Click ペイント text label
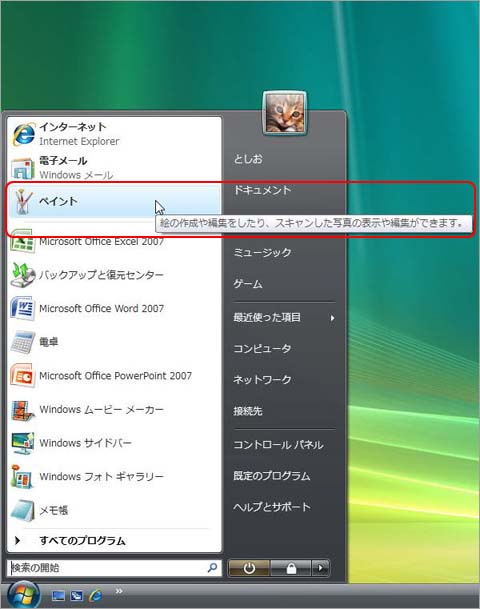 [x=58, y=201]
